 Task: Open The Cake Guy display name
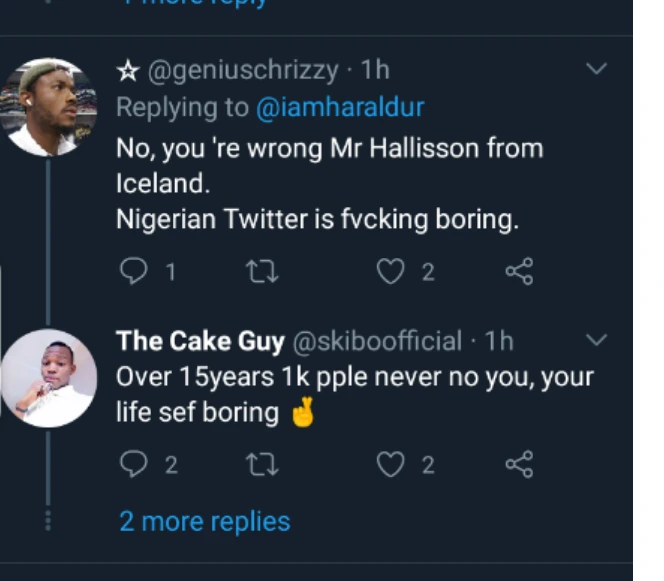click(x=200, y=341)
